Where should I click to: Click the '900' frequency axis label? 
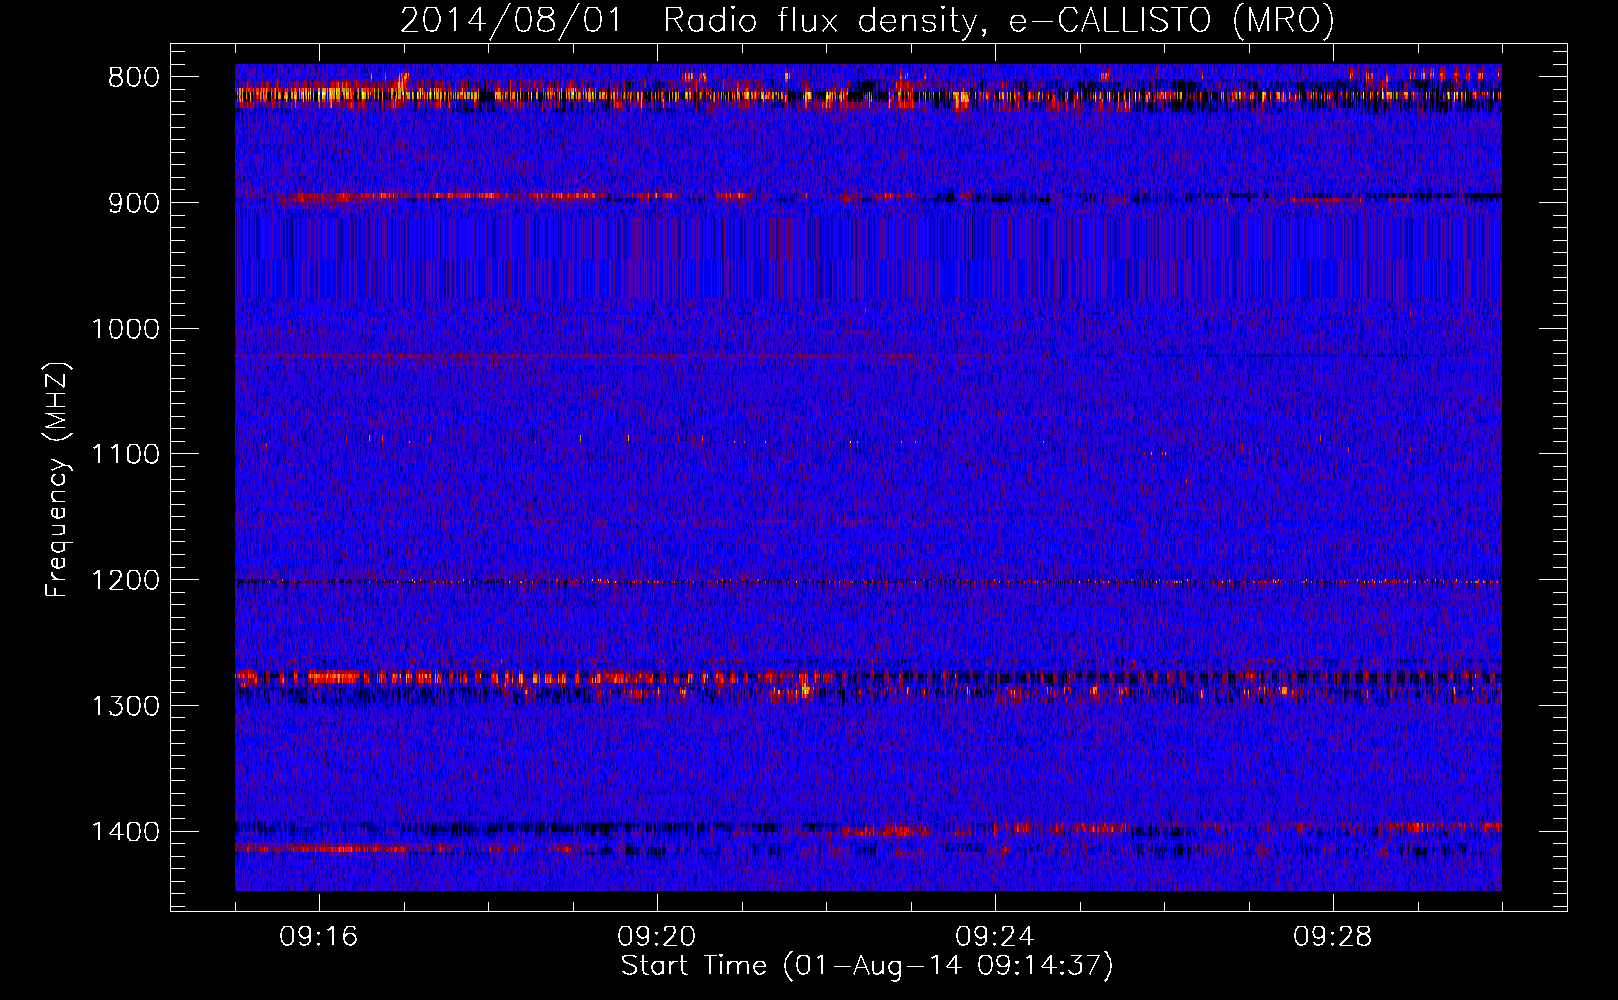click(x=134, y=203)
